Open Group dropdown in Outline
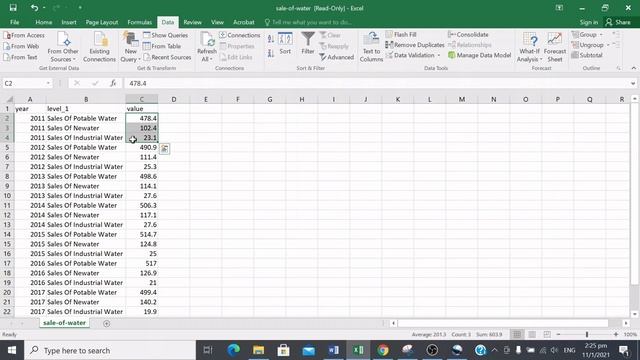The height and width of the screenshot is (360, 640). pyautogui.click(x=601, y=35)
